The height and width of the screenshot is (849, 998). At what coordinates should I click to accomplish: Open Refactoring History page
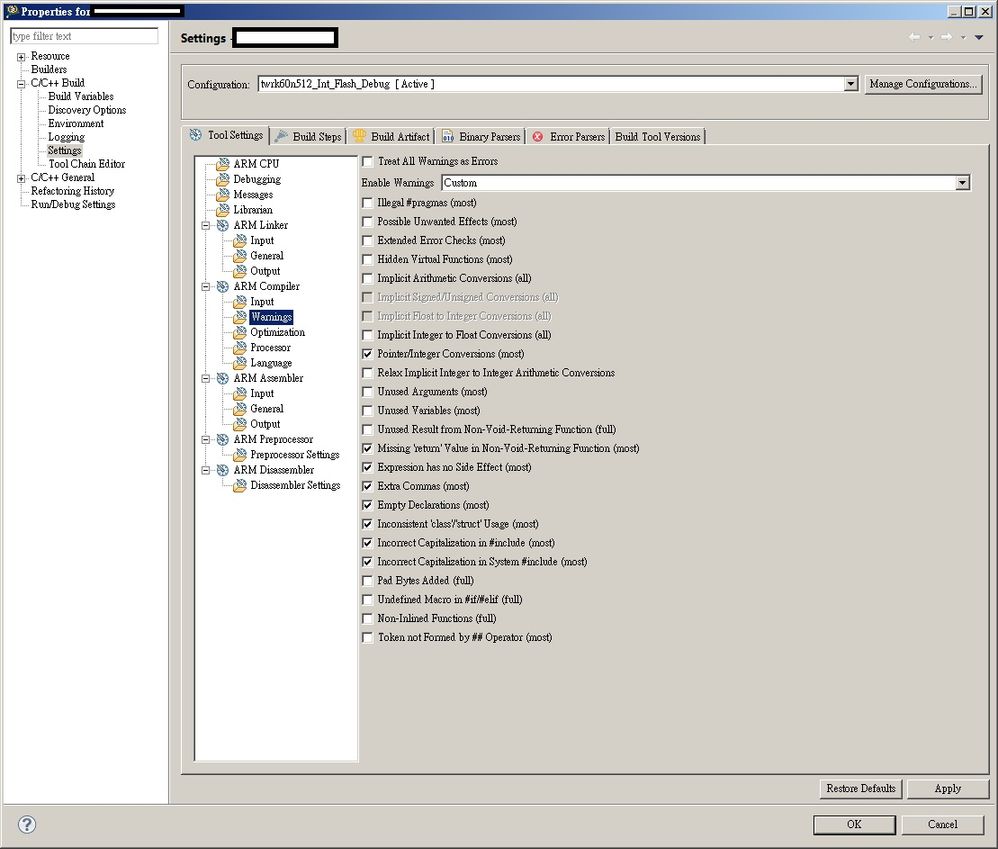(x=73, y=191)
